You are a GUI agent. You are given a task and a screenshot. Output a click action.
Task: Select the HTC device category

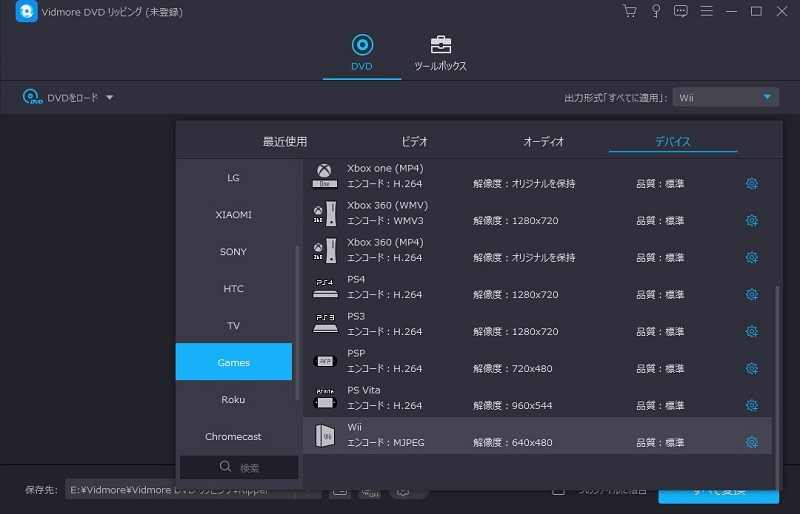(x=234, y=288)
